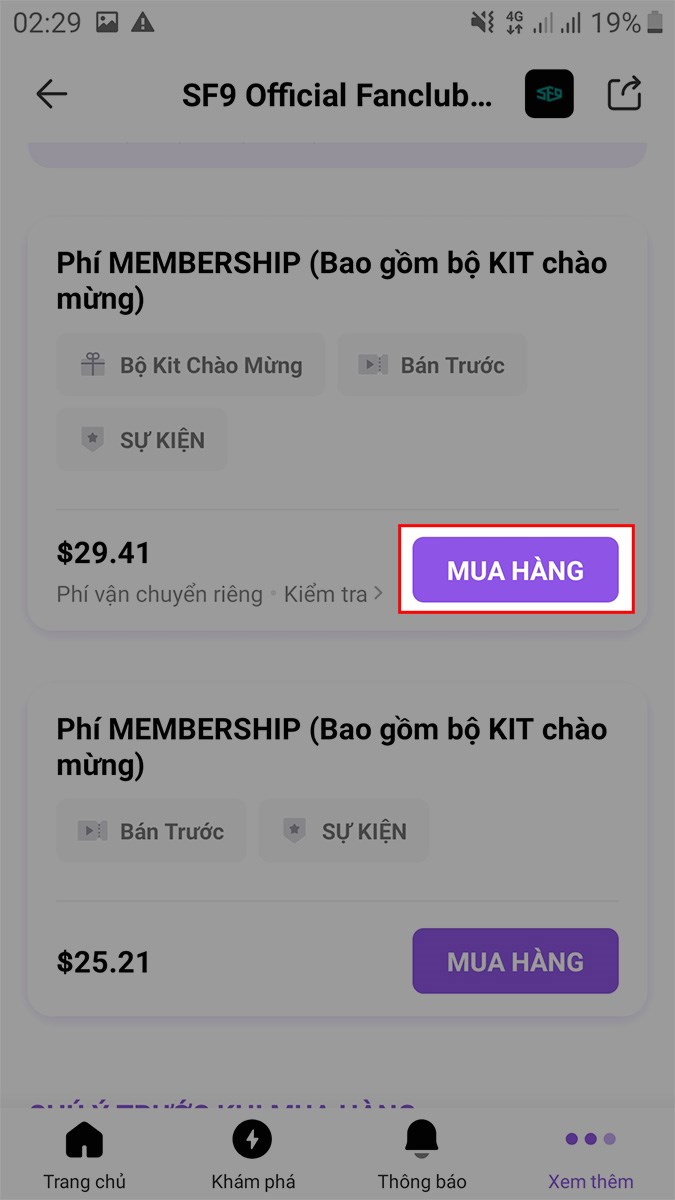Tap the share icon in the header
This screenshot has width=675, height=1200.
click(x=624, y=93)
